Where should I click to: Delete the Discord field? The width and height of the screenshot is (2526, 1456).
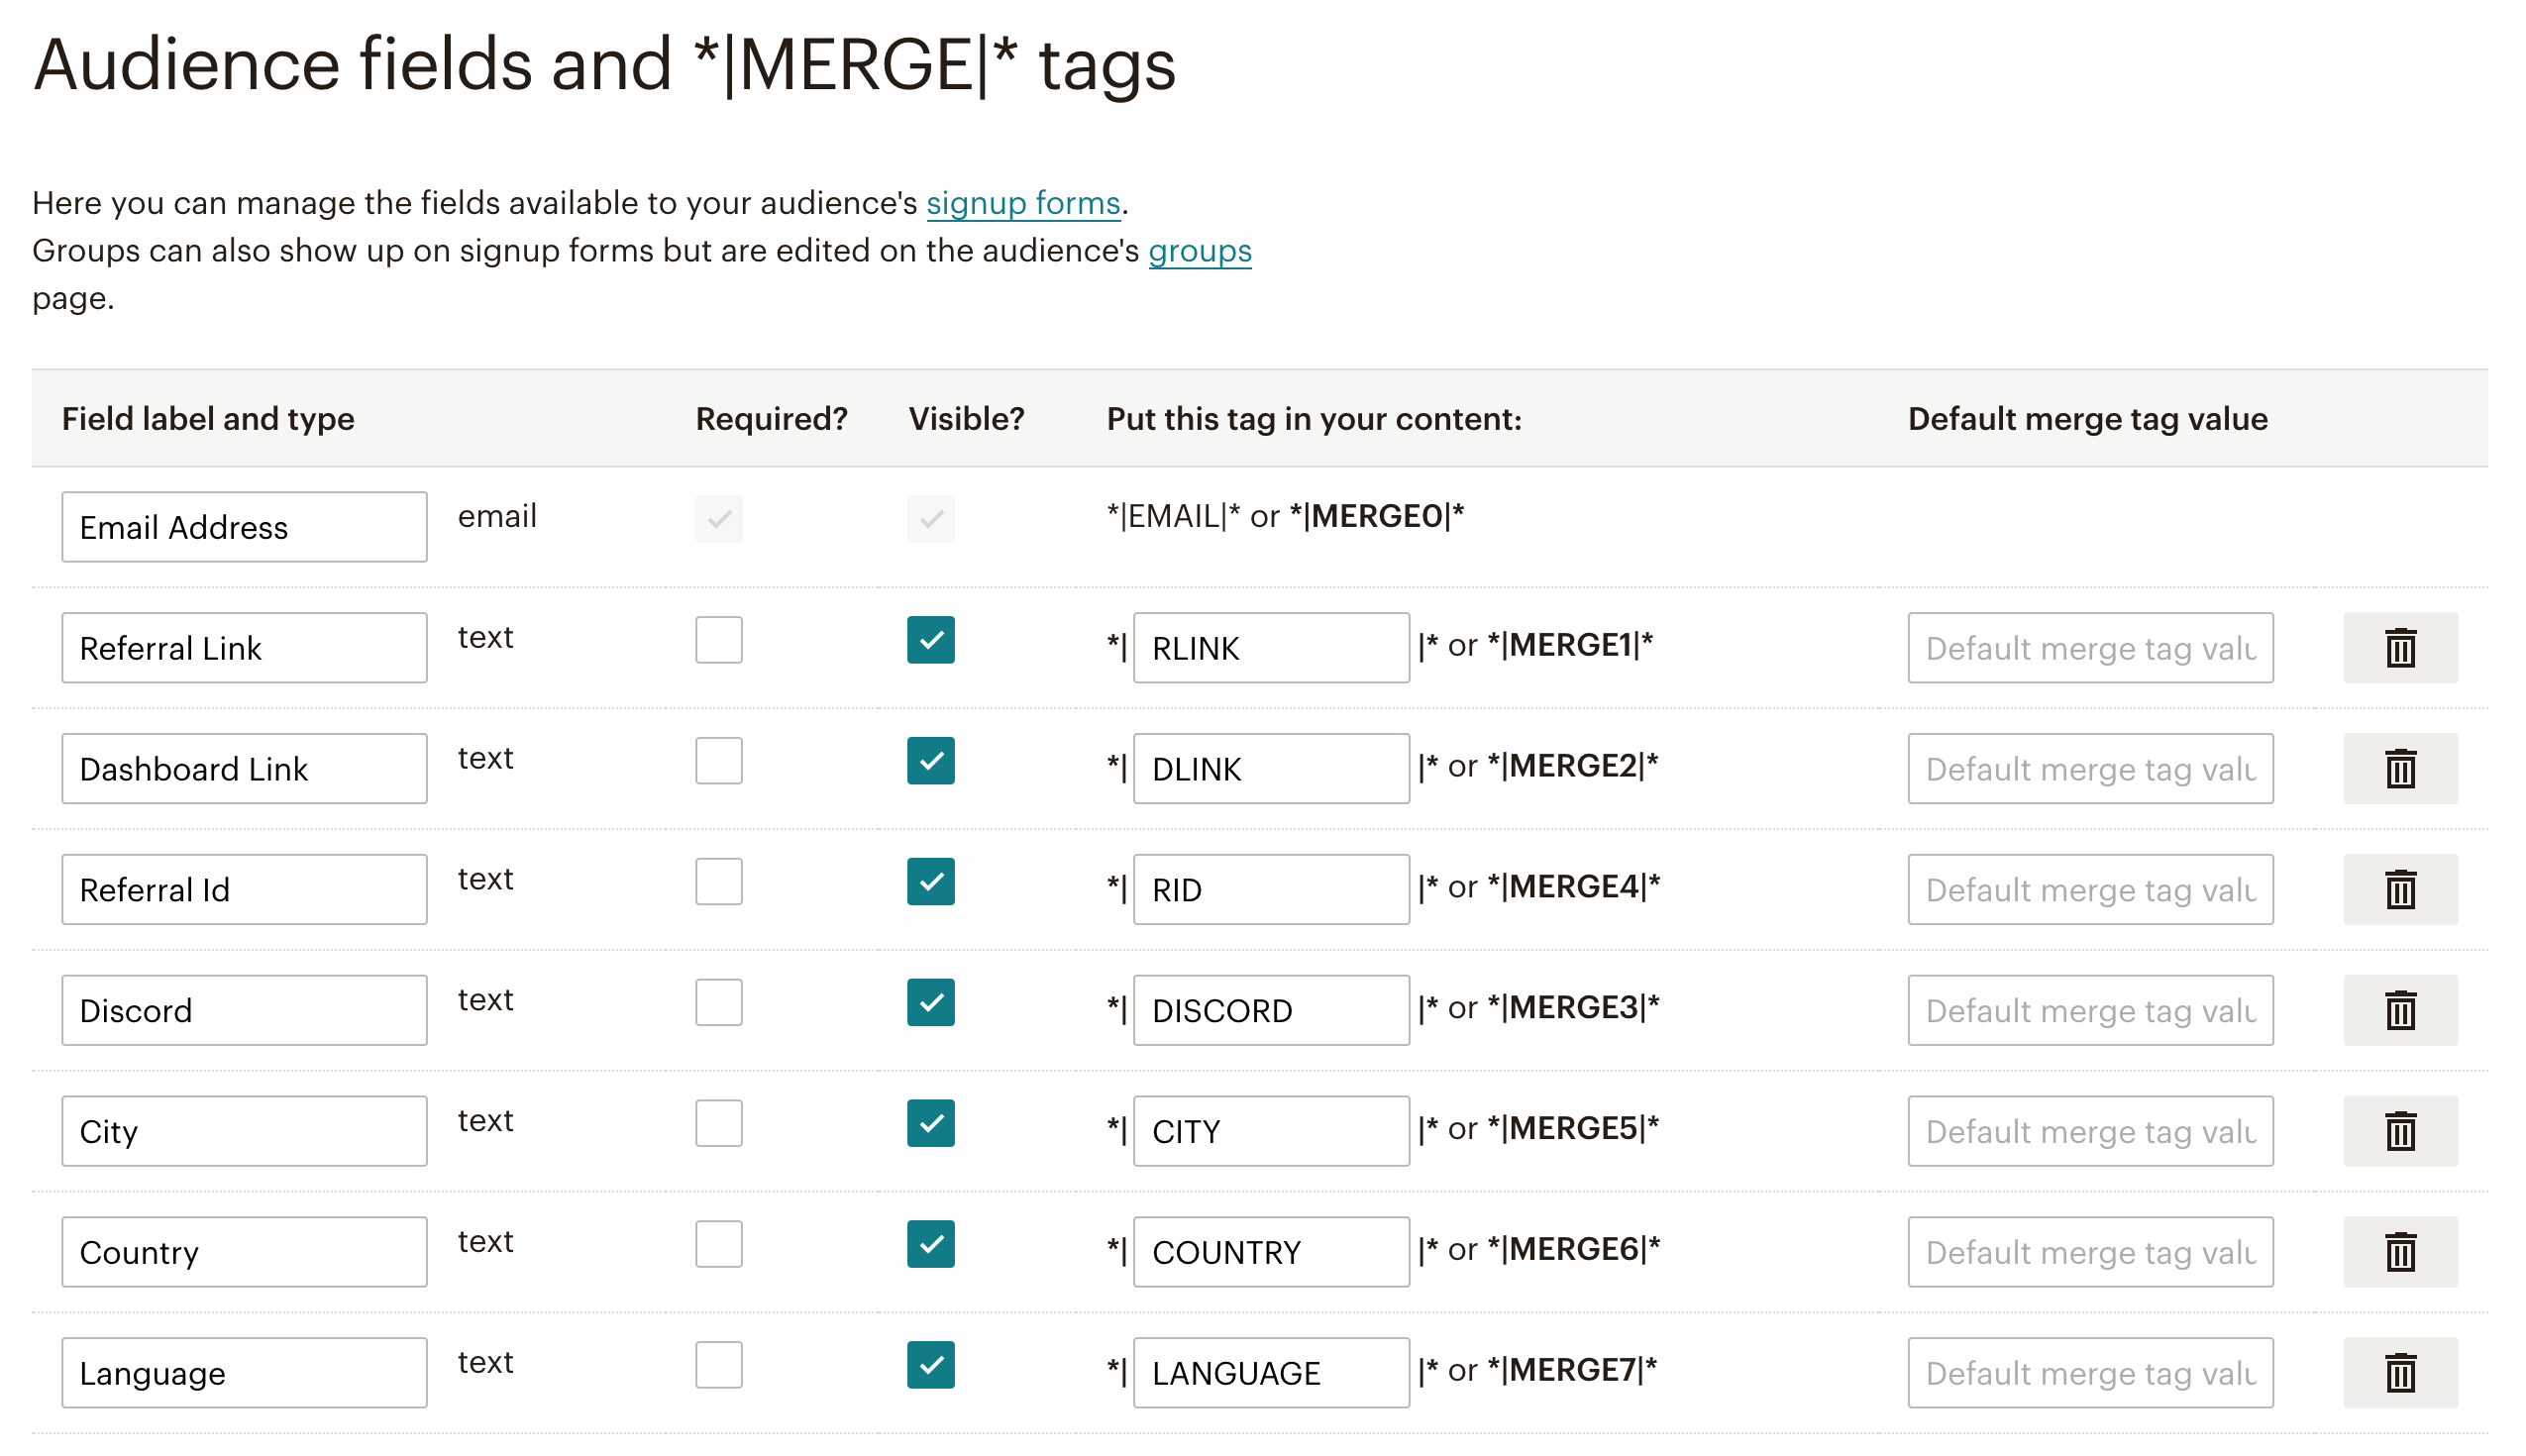click(x=2400, y=1010)
